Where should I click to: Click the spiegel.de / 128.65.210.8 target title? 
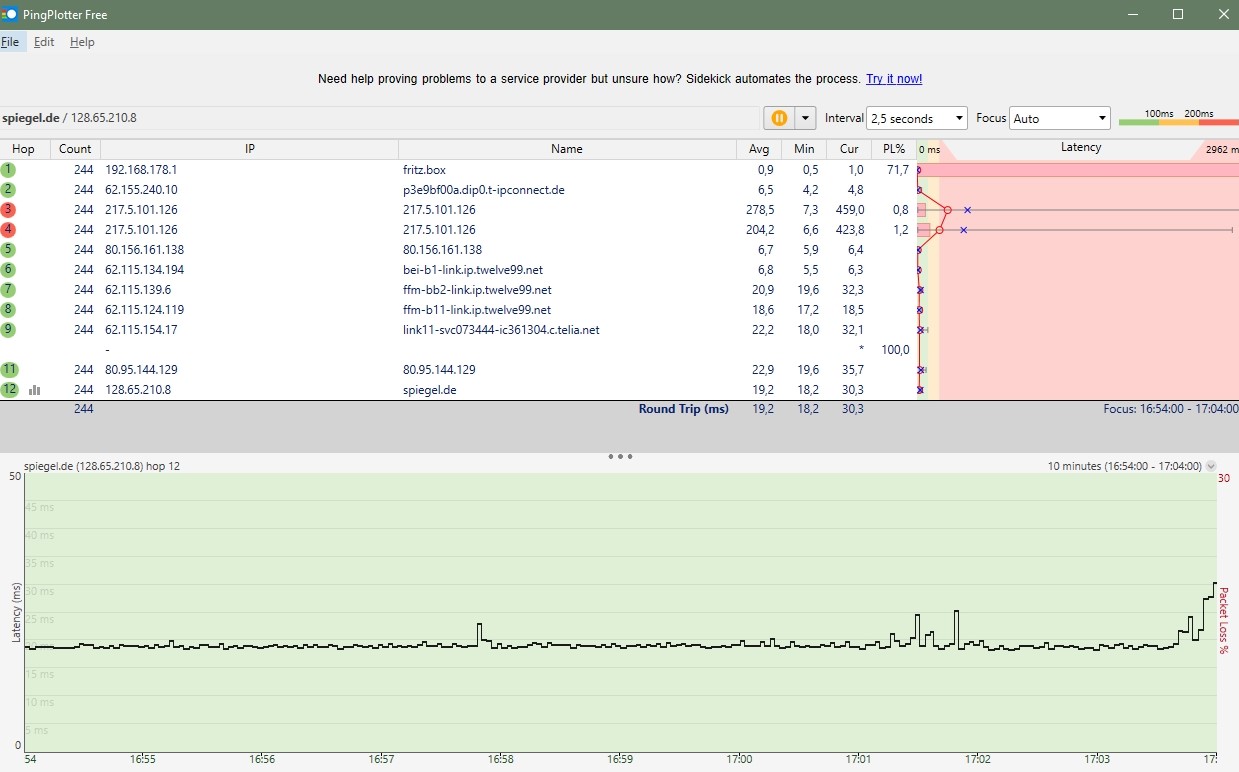tap(69, 118)
